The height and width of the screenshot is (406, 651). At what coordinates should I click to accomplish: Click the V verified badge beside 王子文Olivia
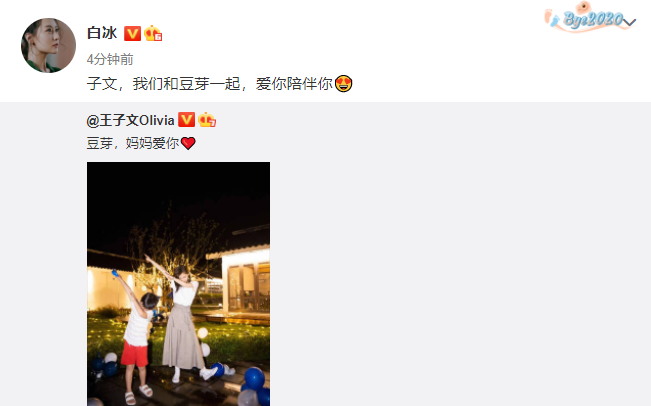coord(186,120)
